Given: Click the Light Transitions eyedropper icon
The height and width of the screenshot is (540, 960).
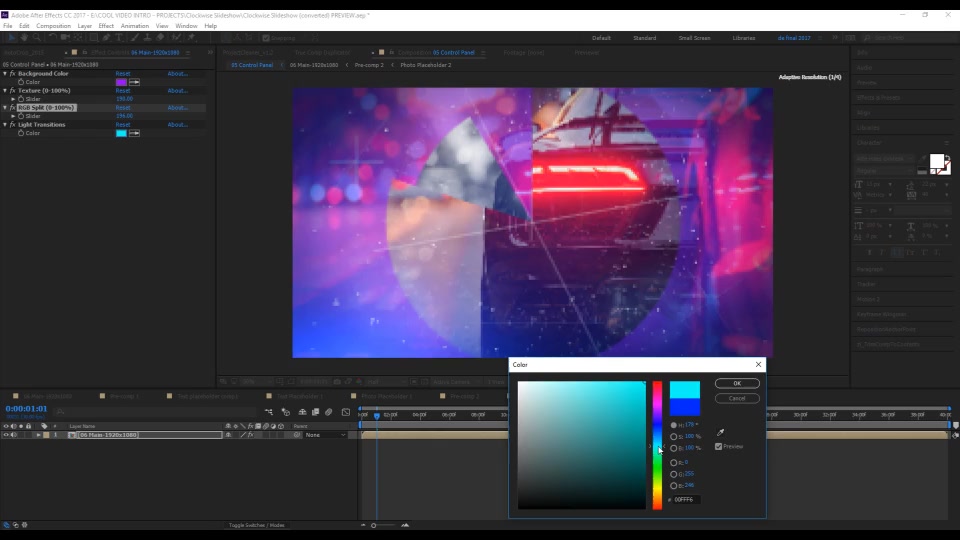Looking at the screenshot, I should point(134,133).
